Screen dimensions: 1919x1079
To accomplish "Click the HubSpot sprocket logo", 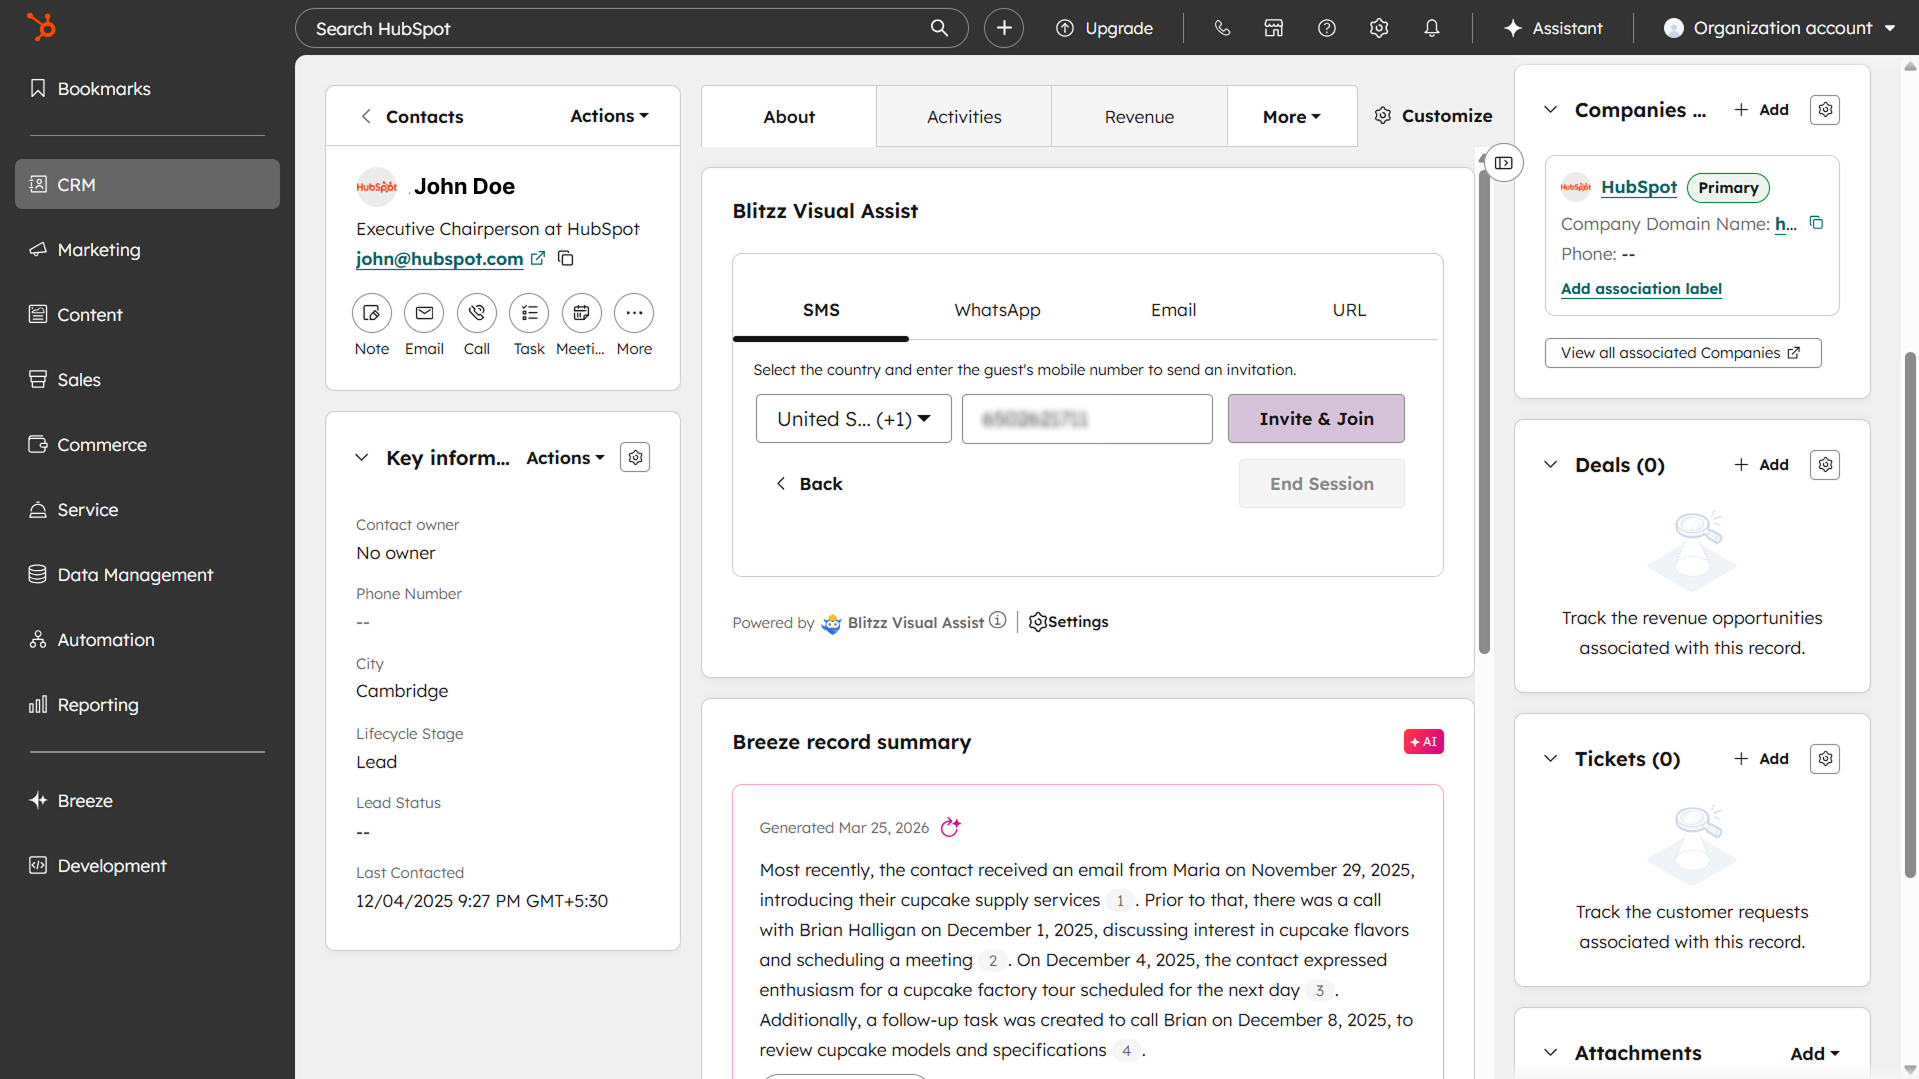I will tap(41, 27).
